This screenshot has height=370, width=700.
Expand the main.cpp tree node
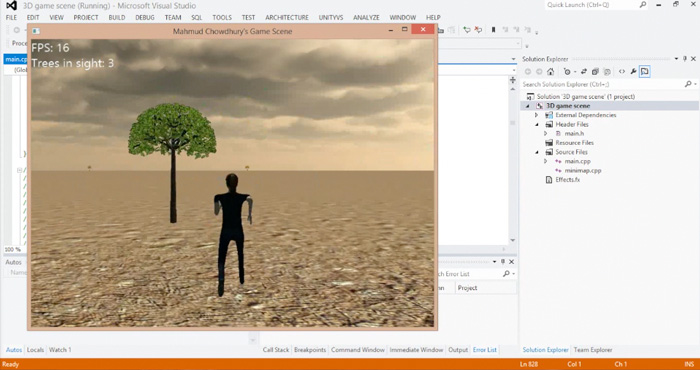[546, 161]
